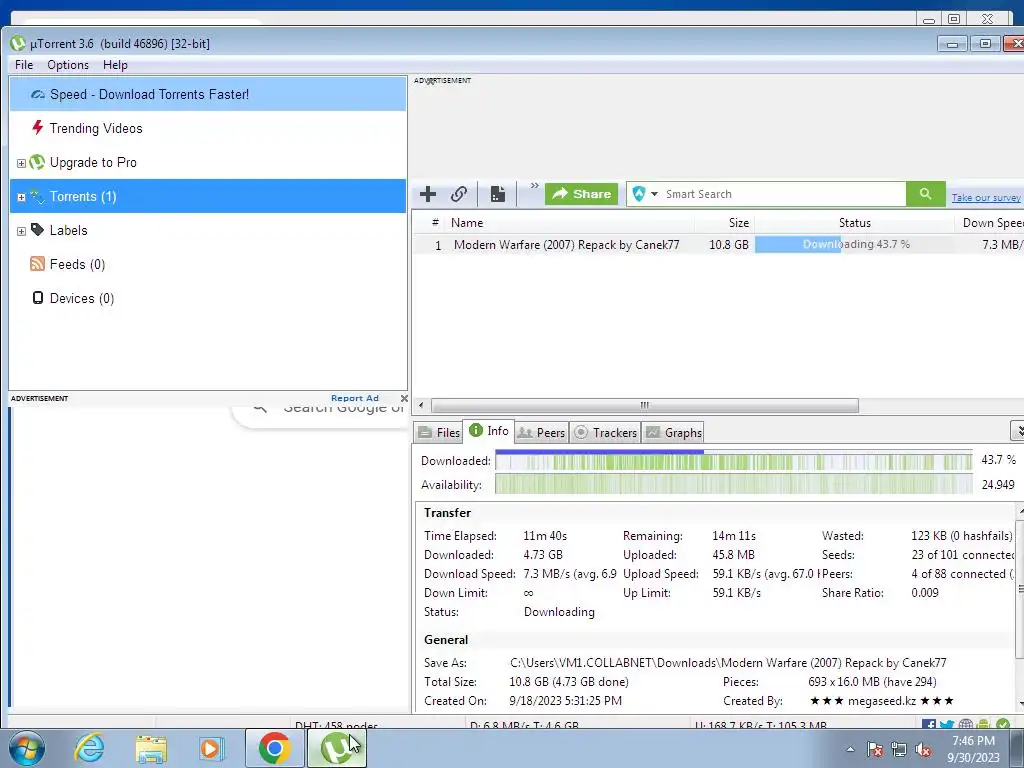1024x768 pixels.
Task: Collapse the detail pane toggle arrow
Action: (x=1018, y=430)
